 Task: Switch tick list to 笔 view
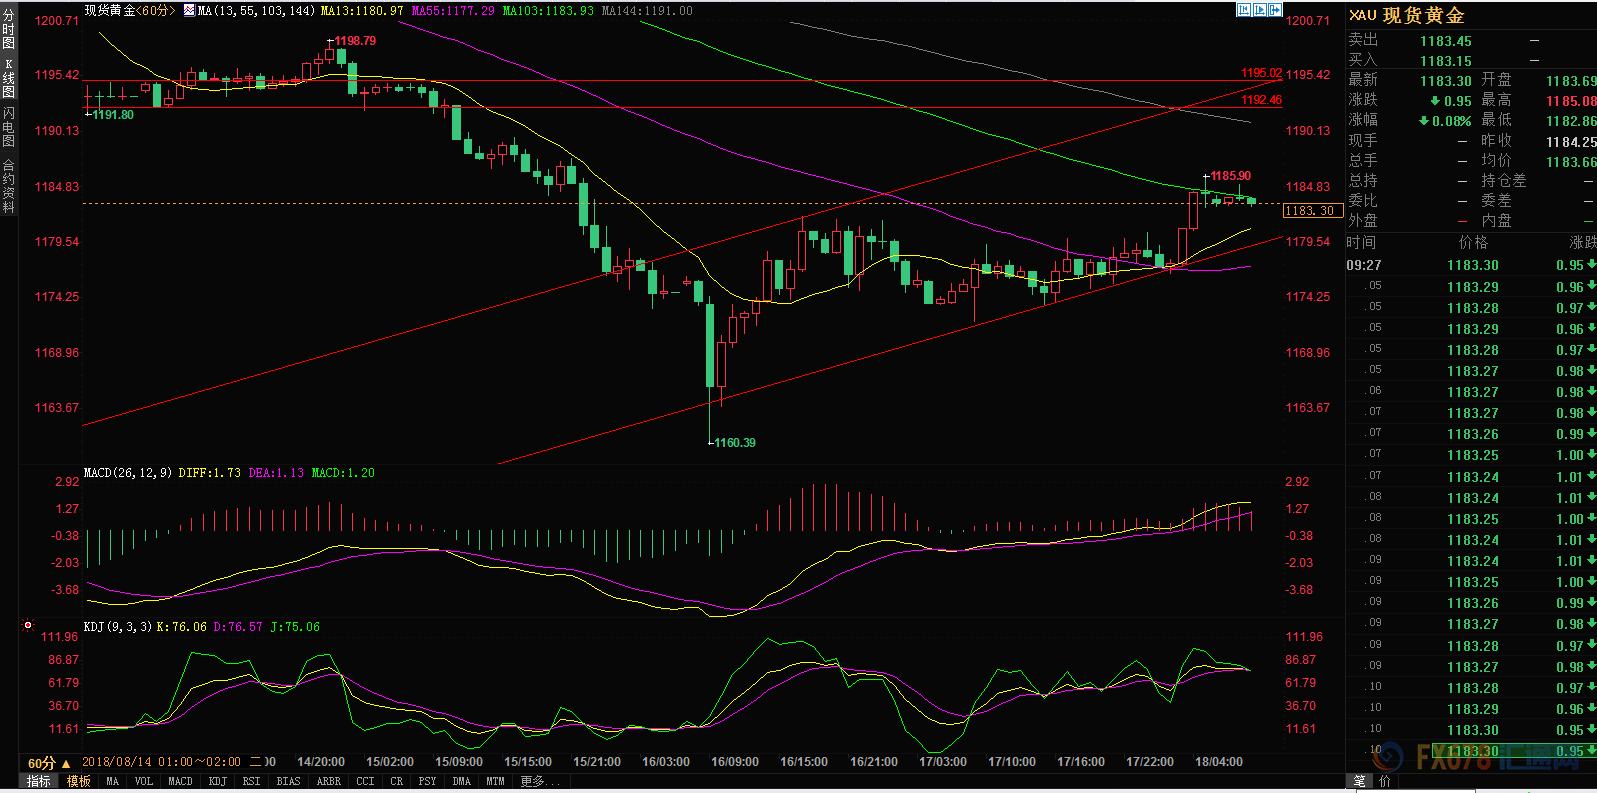click(1360, 781)
